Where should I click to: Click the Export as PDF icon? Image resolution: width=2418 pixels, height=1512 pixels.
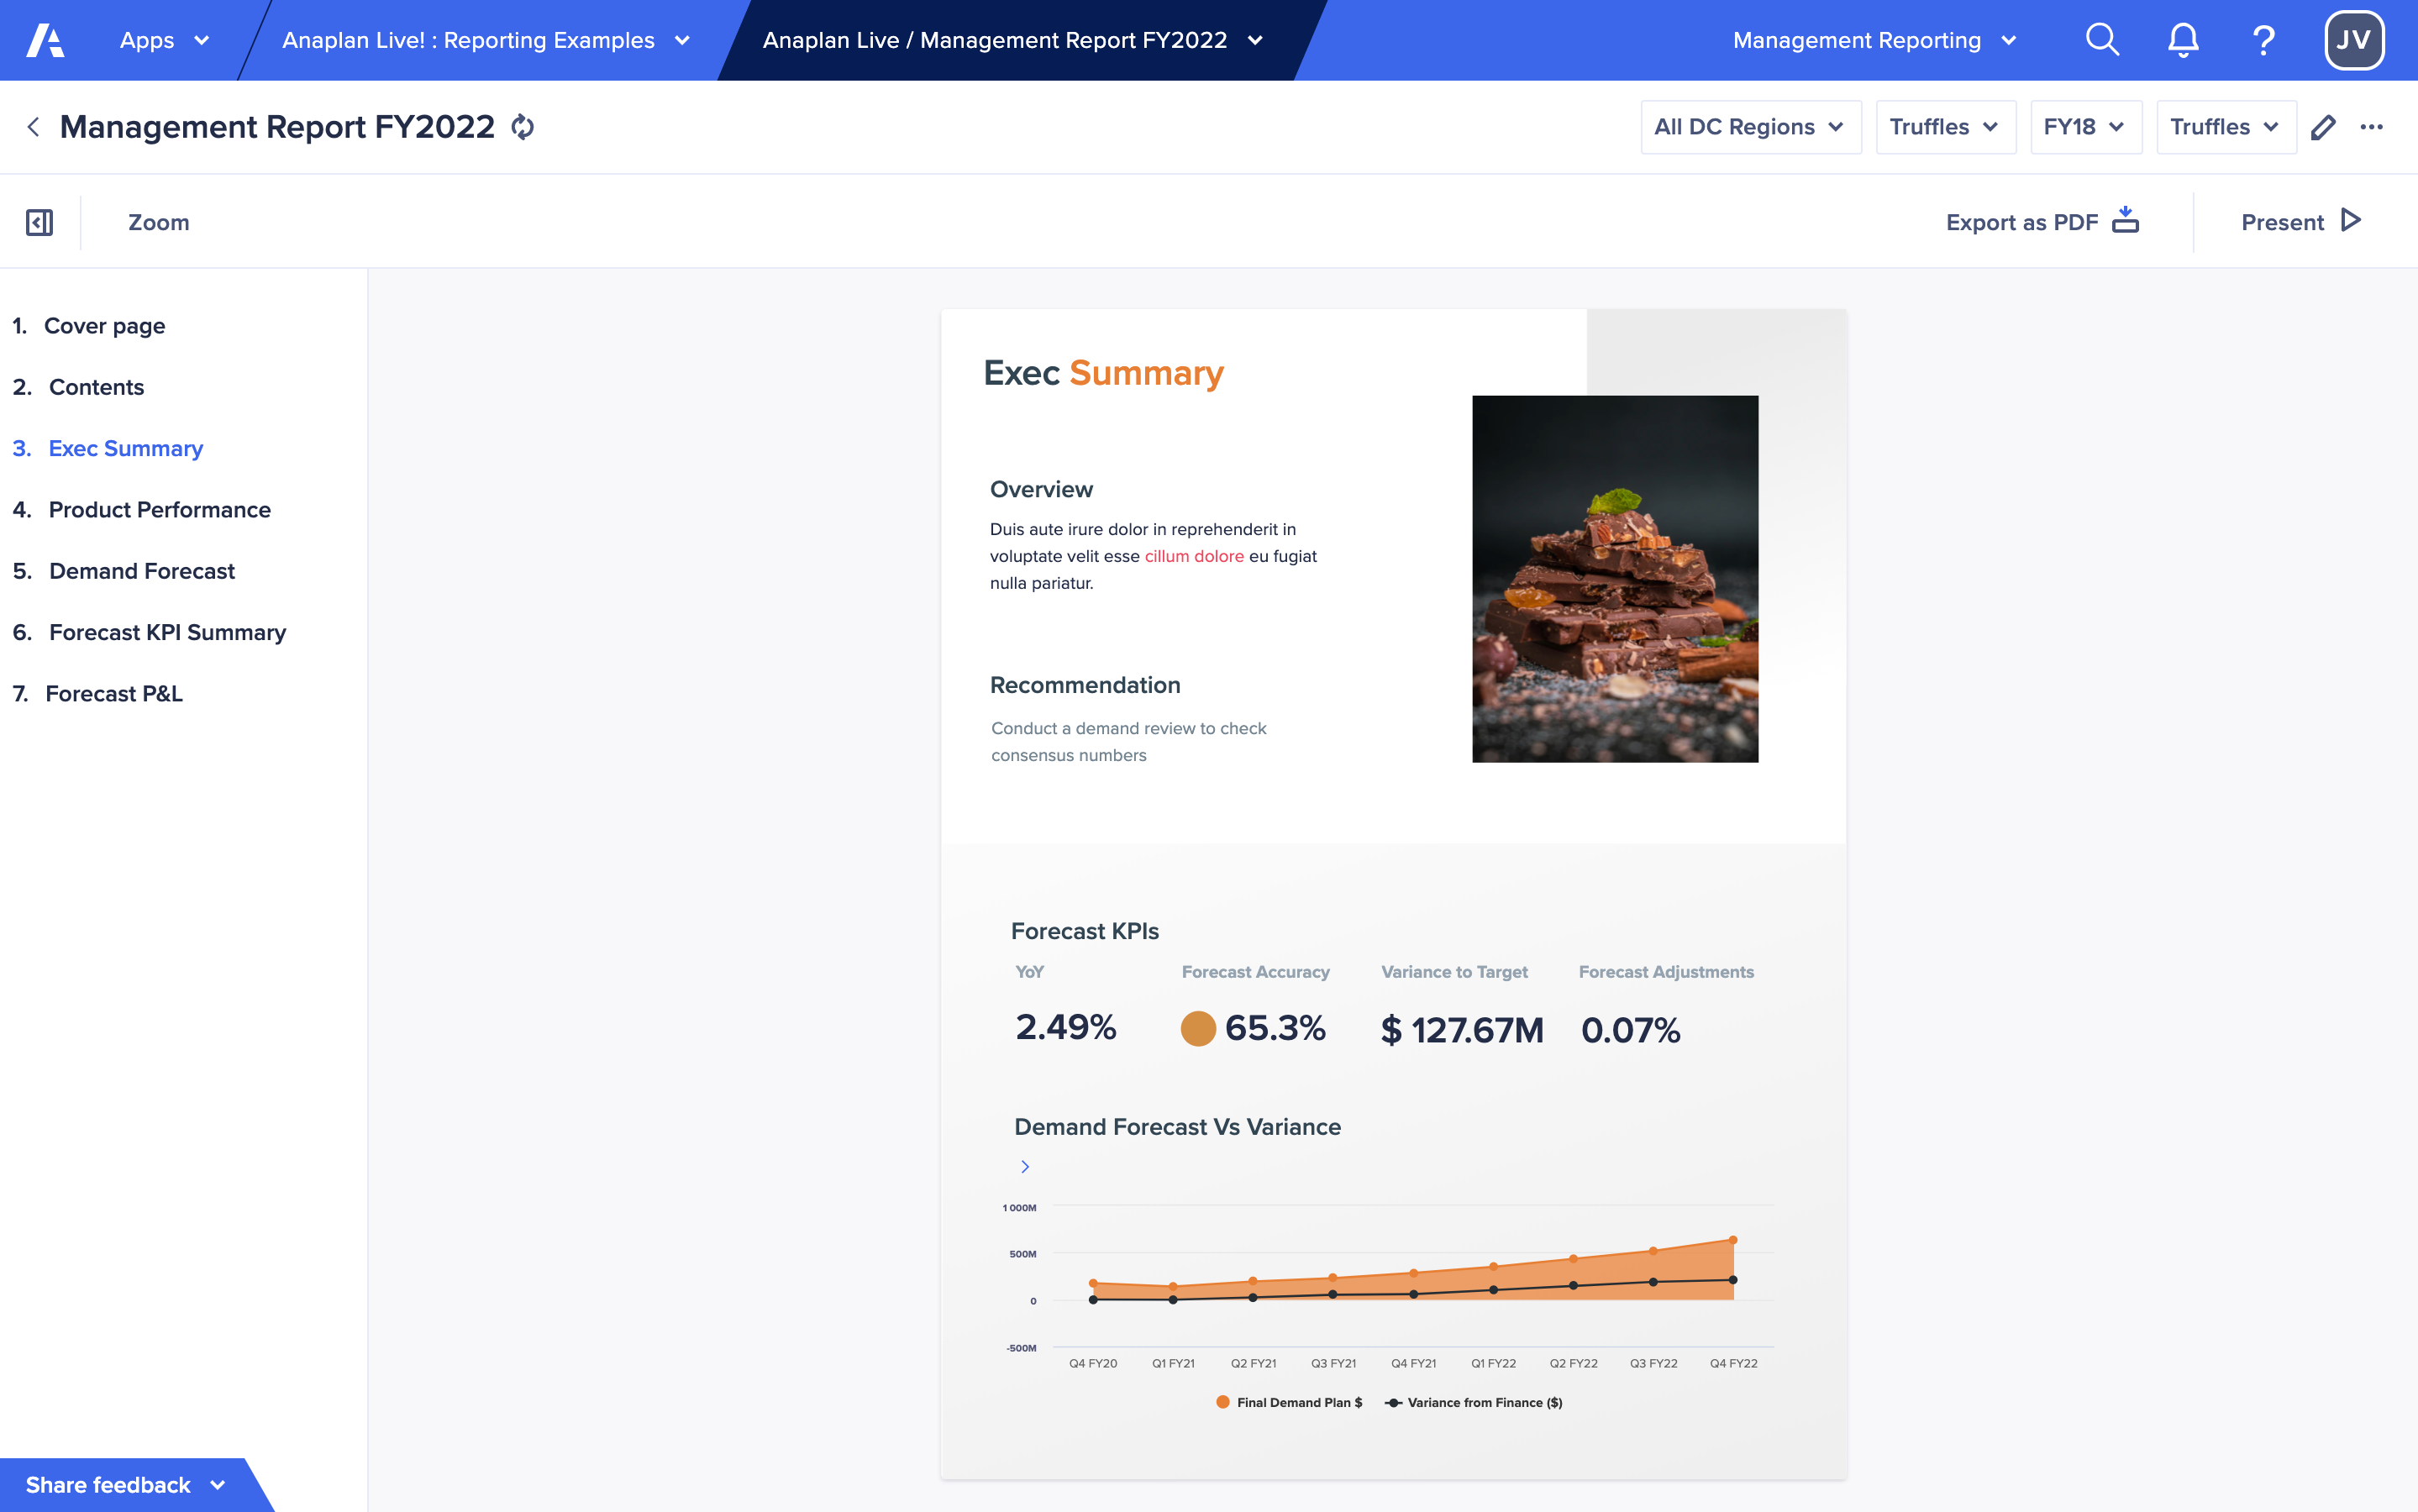tap(2129, 221)
